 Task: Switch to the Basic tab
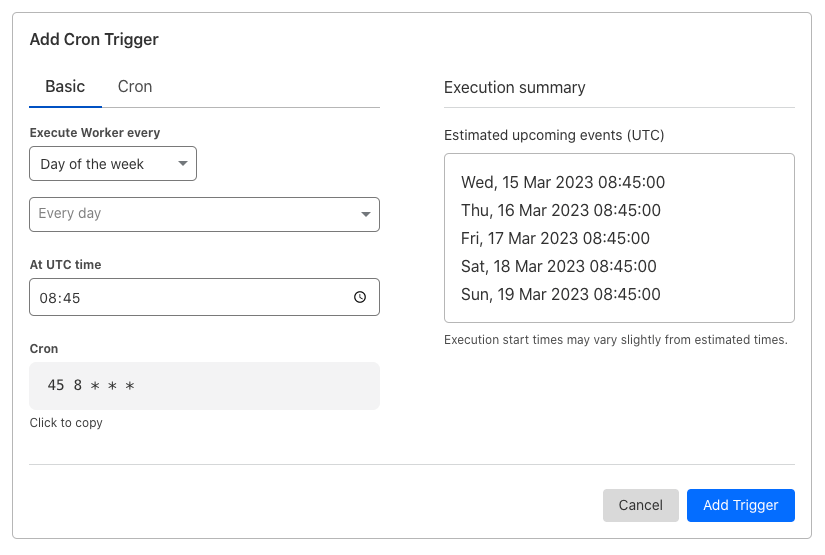[65, 87]
